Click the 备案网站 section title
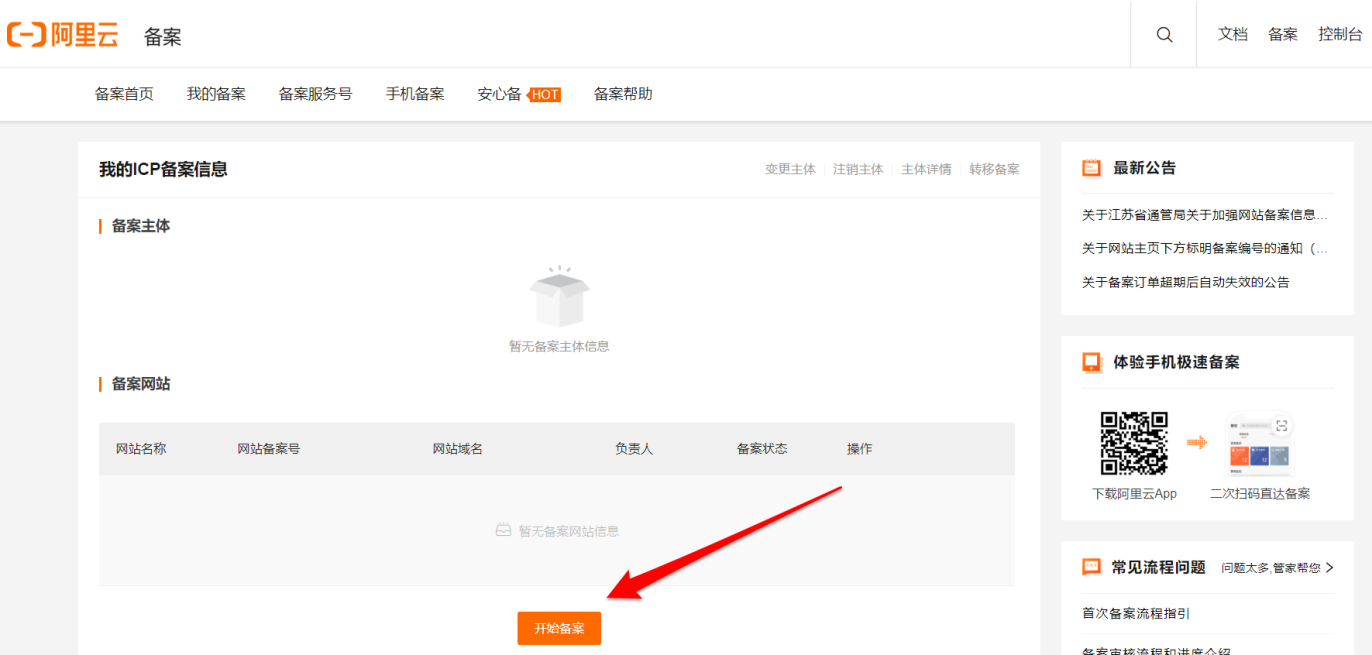Viewport: 1372px width, 655px height. (x=141, y=384)
